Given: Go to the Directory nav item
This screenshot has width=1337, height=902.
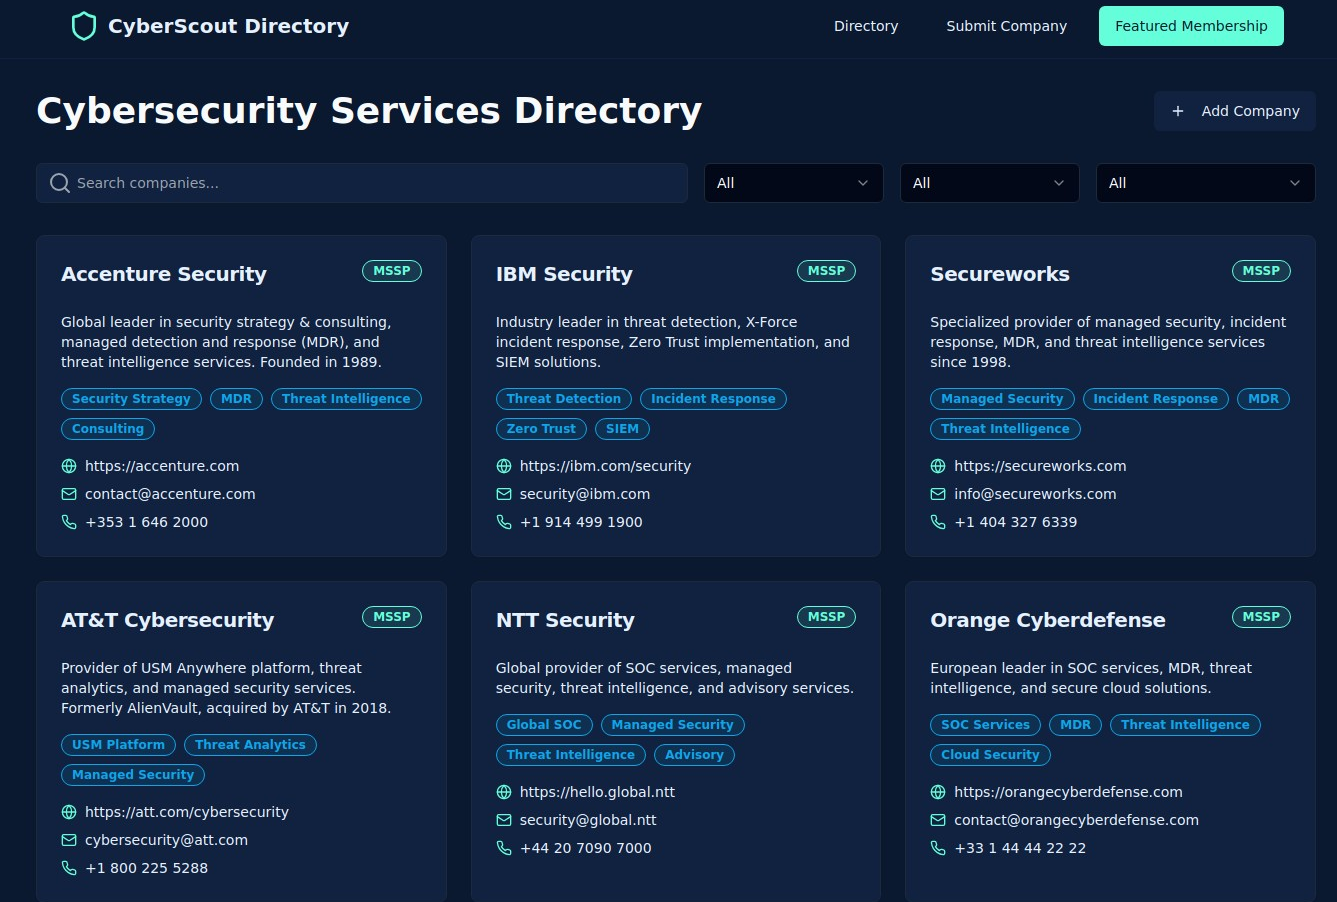Looking at the screenshot, I should coord(866,26).
